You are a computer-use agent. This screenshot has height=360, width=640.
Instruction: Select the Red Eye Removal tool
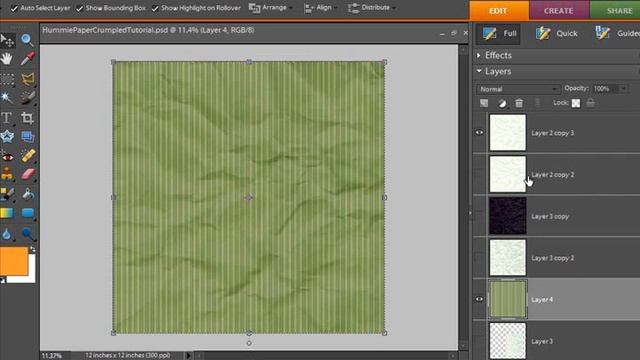[x=7, y=157]
